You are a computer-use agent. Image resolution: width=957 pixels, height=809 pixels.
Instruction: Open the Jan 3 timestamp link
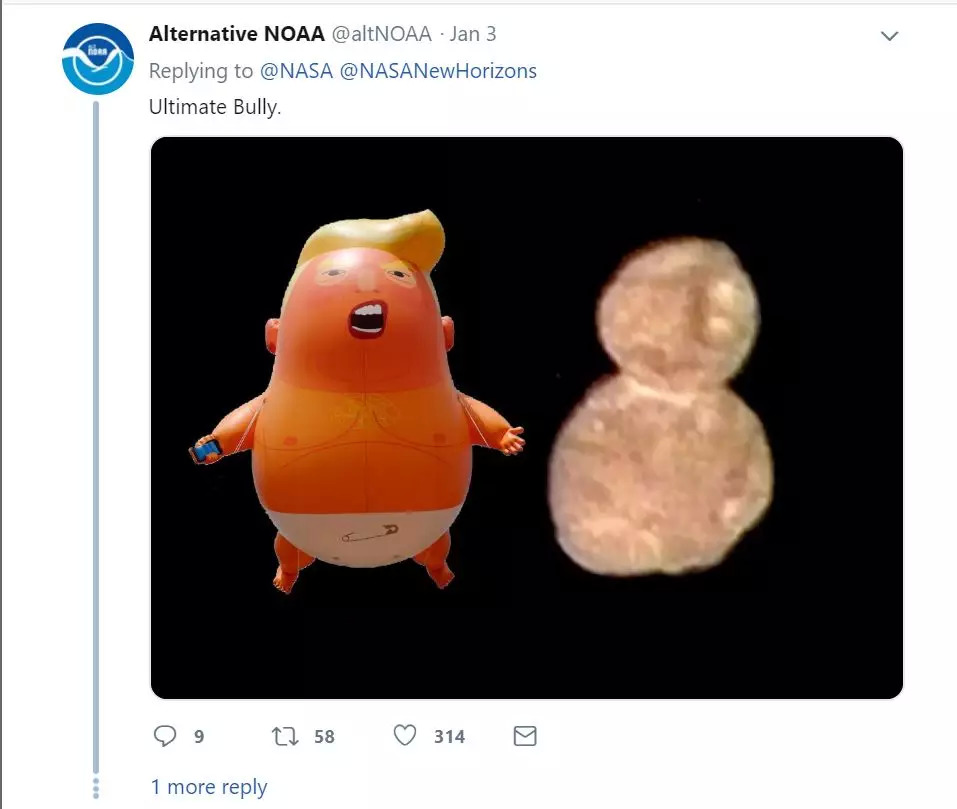(473, 34)
